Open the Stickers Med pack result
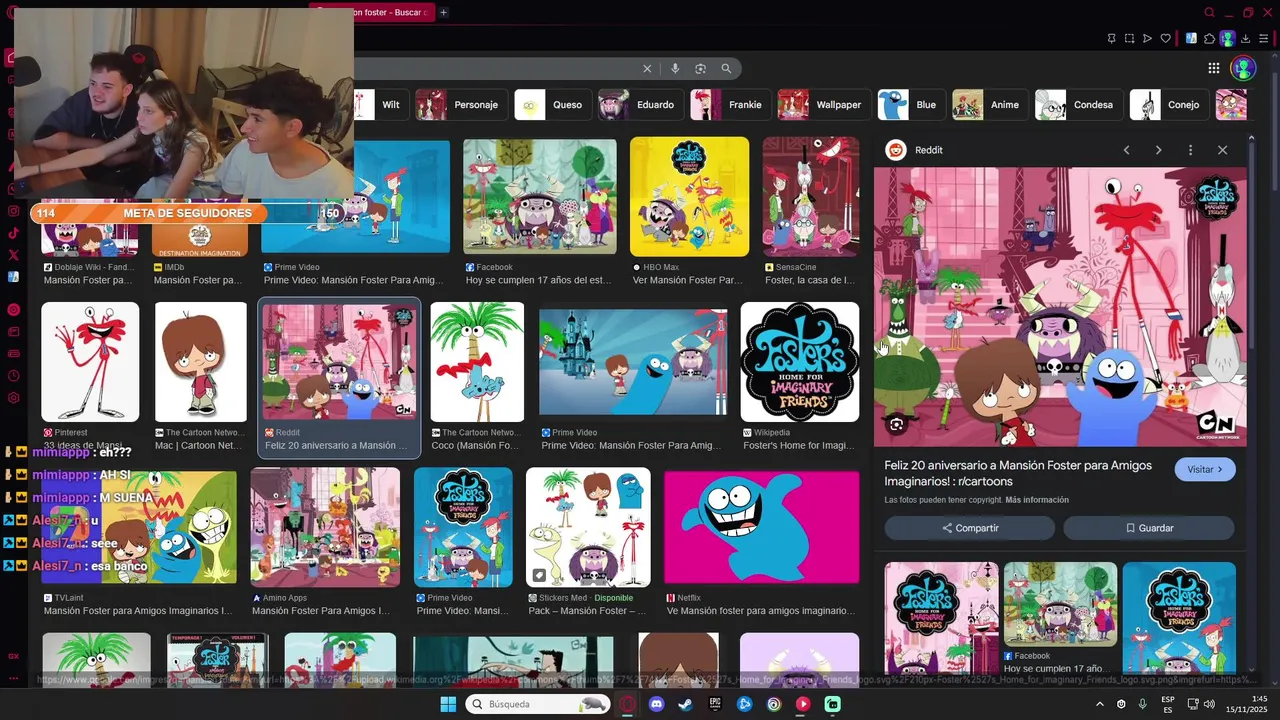The width and height of the screenshot is (1280, 720). click(588, 527)
